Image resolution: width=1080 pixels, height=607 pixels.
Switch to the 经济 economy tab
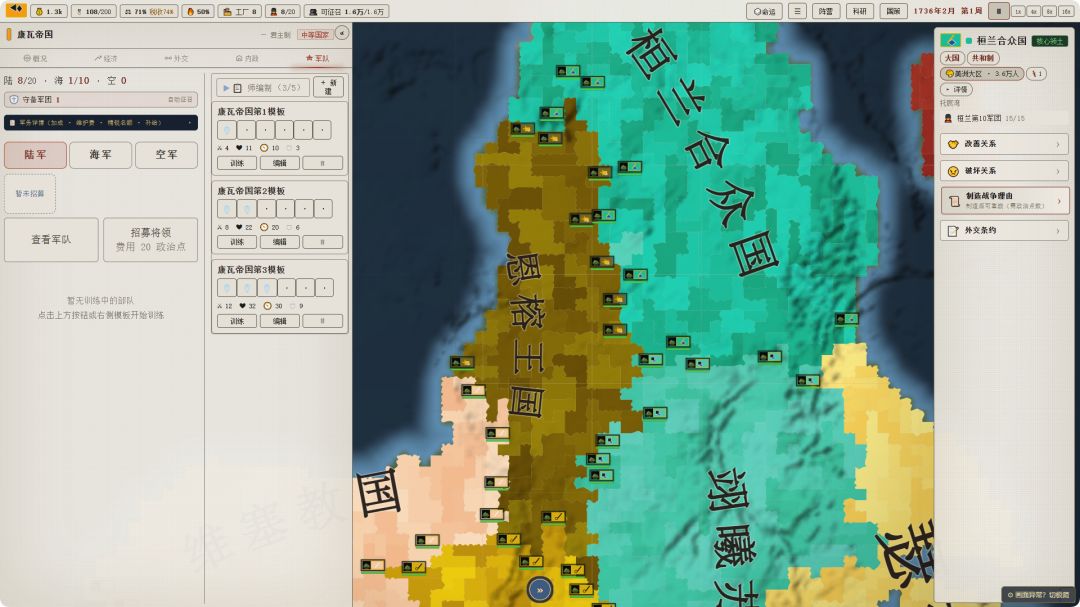106,59
